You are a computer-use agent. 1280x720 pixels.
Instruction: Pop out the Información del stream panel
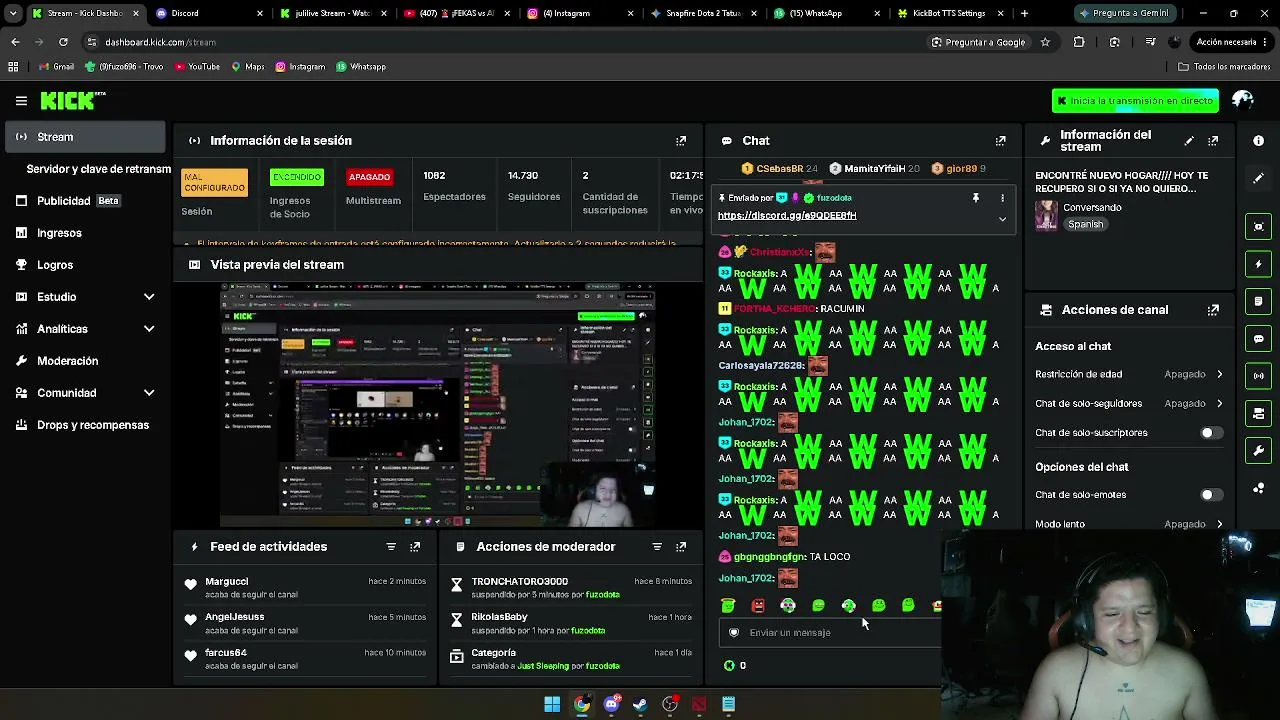(x=1213, y=141)
